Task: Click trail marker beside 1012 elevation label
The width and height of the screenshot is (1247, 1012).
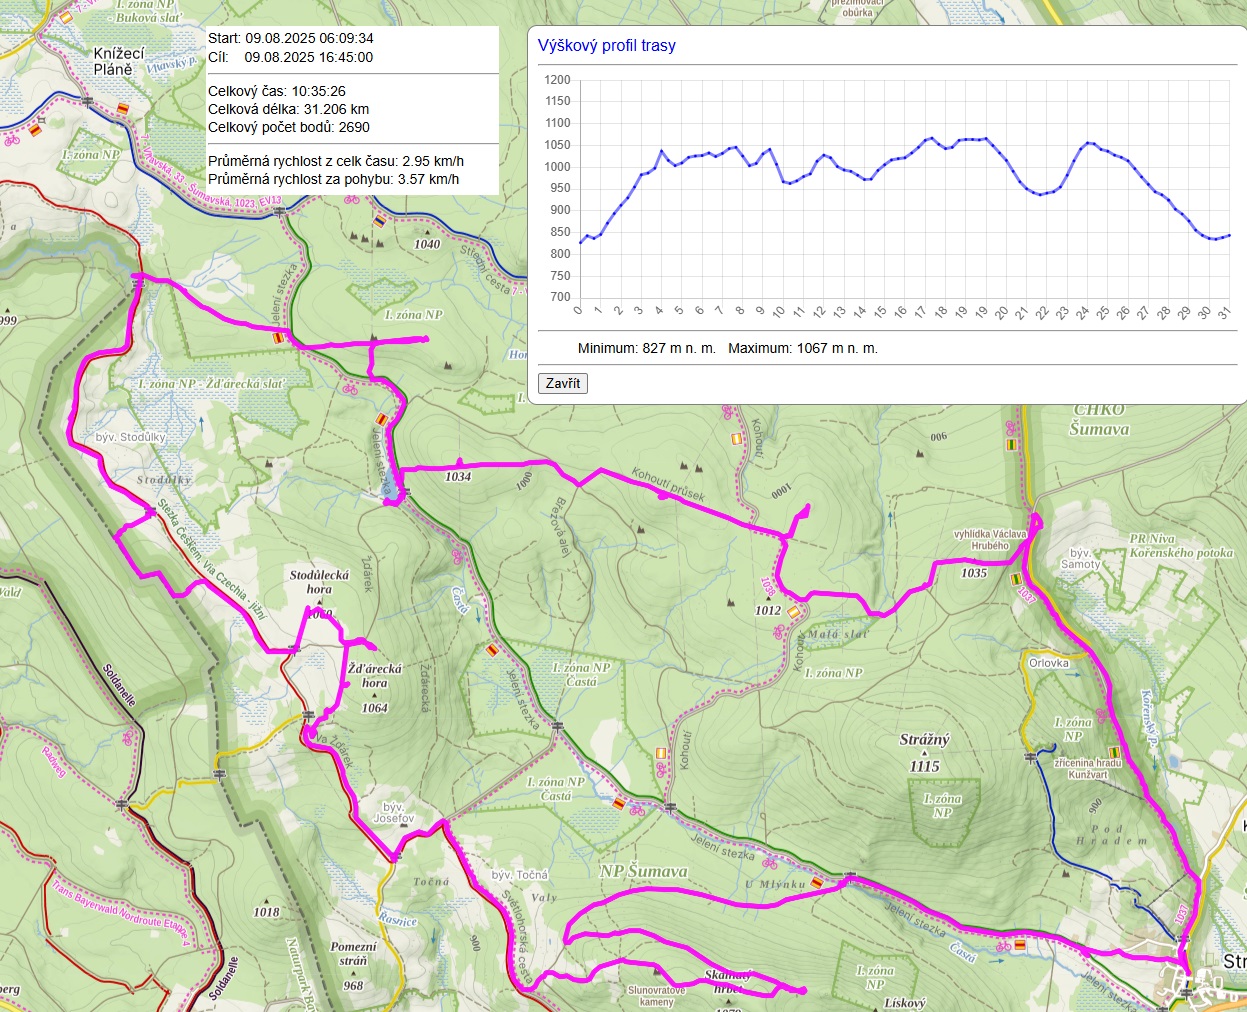Action: point(794,612)
